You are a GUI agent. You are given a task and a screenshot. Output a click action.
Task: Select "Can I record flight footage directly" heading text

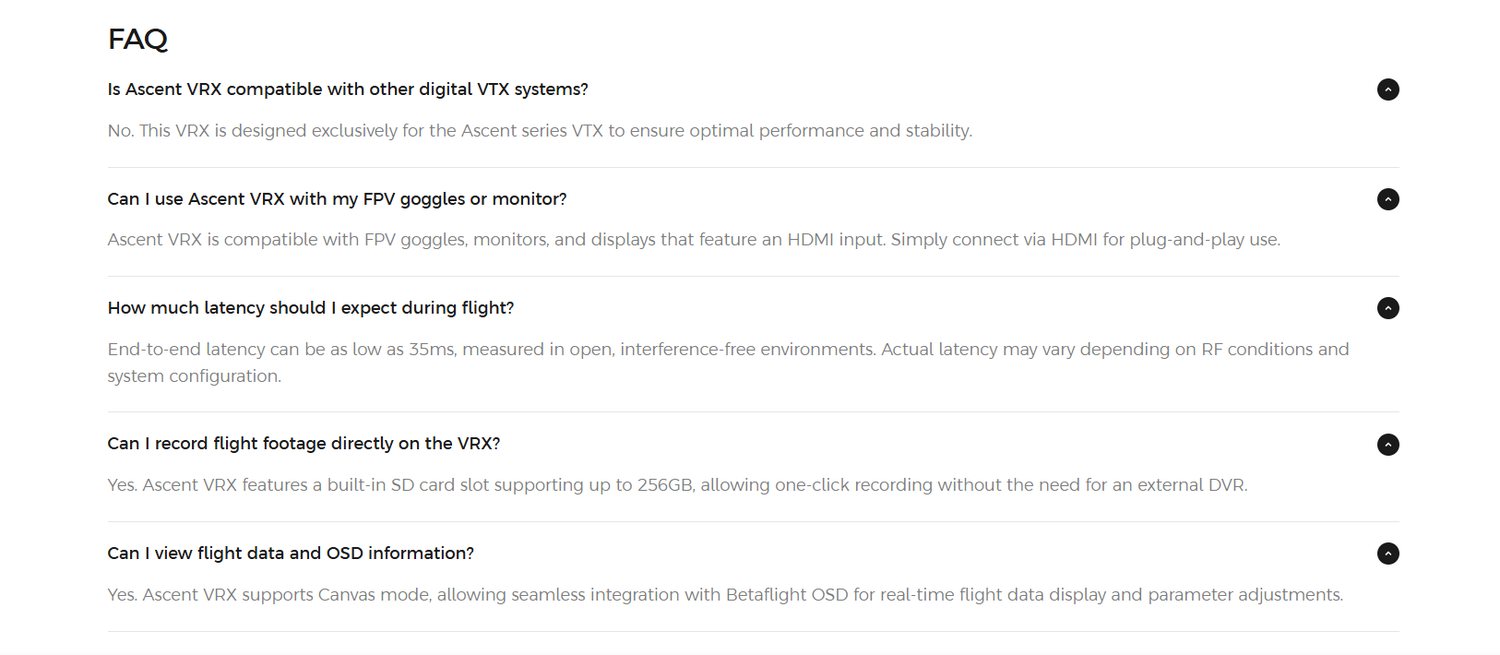[x=304, y=443]
